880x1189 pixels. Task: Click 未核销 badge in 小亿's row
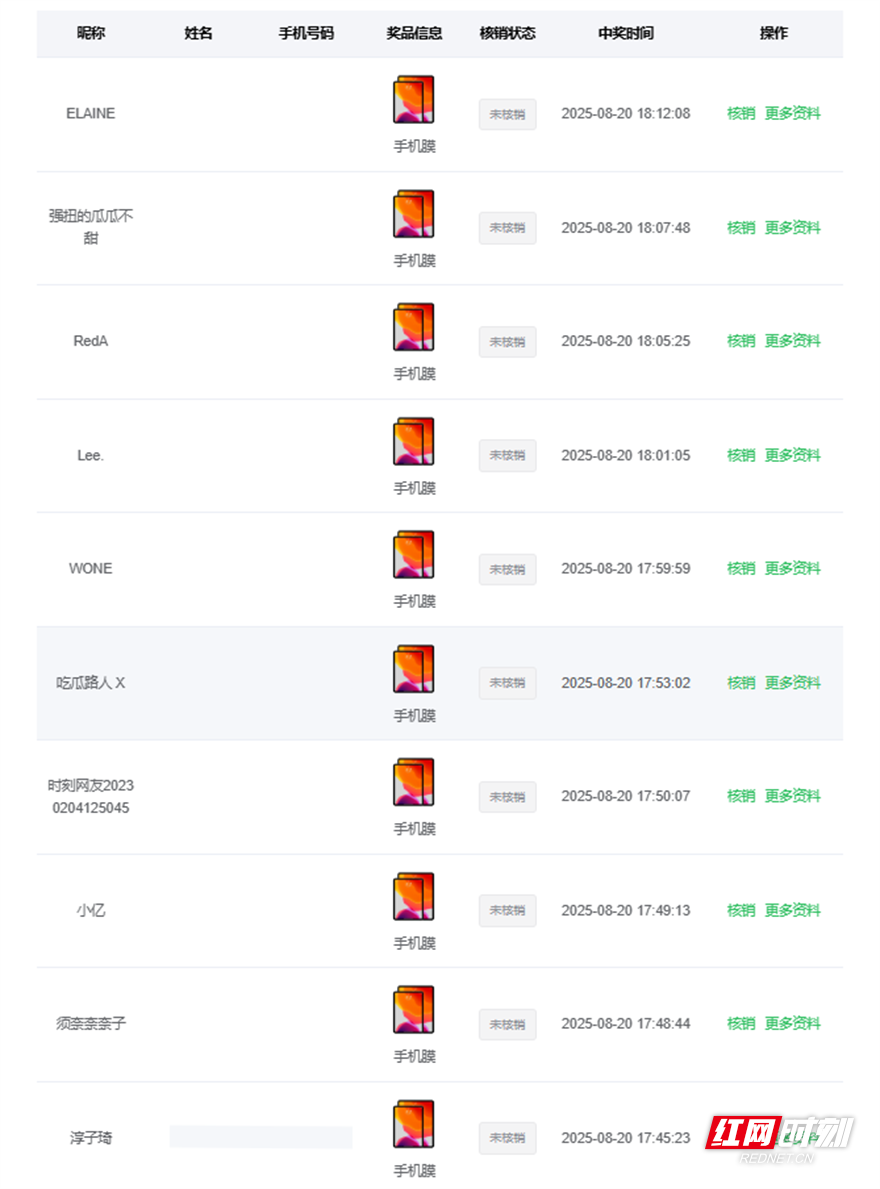tap(507, 911)
